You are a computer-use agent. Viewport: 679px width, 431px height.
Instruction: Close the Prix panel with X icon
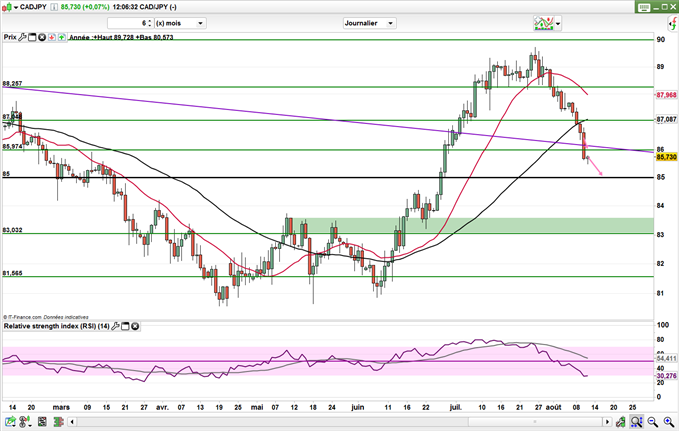pyautogui.click(x=42, y=37)
